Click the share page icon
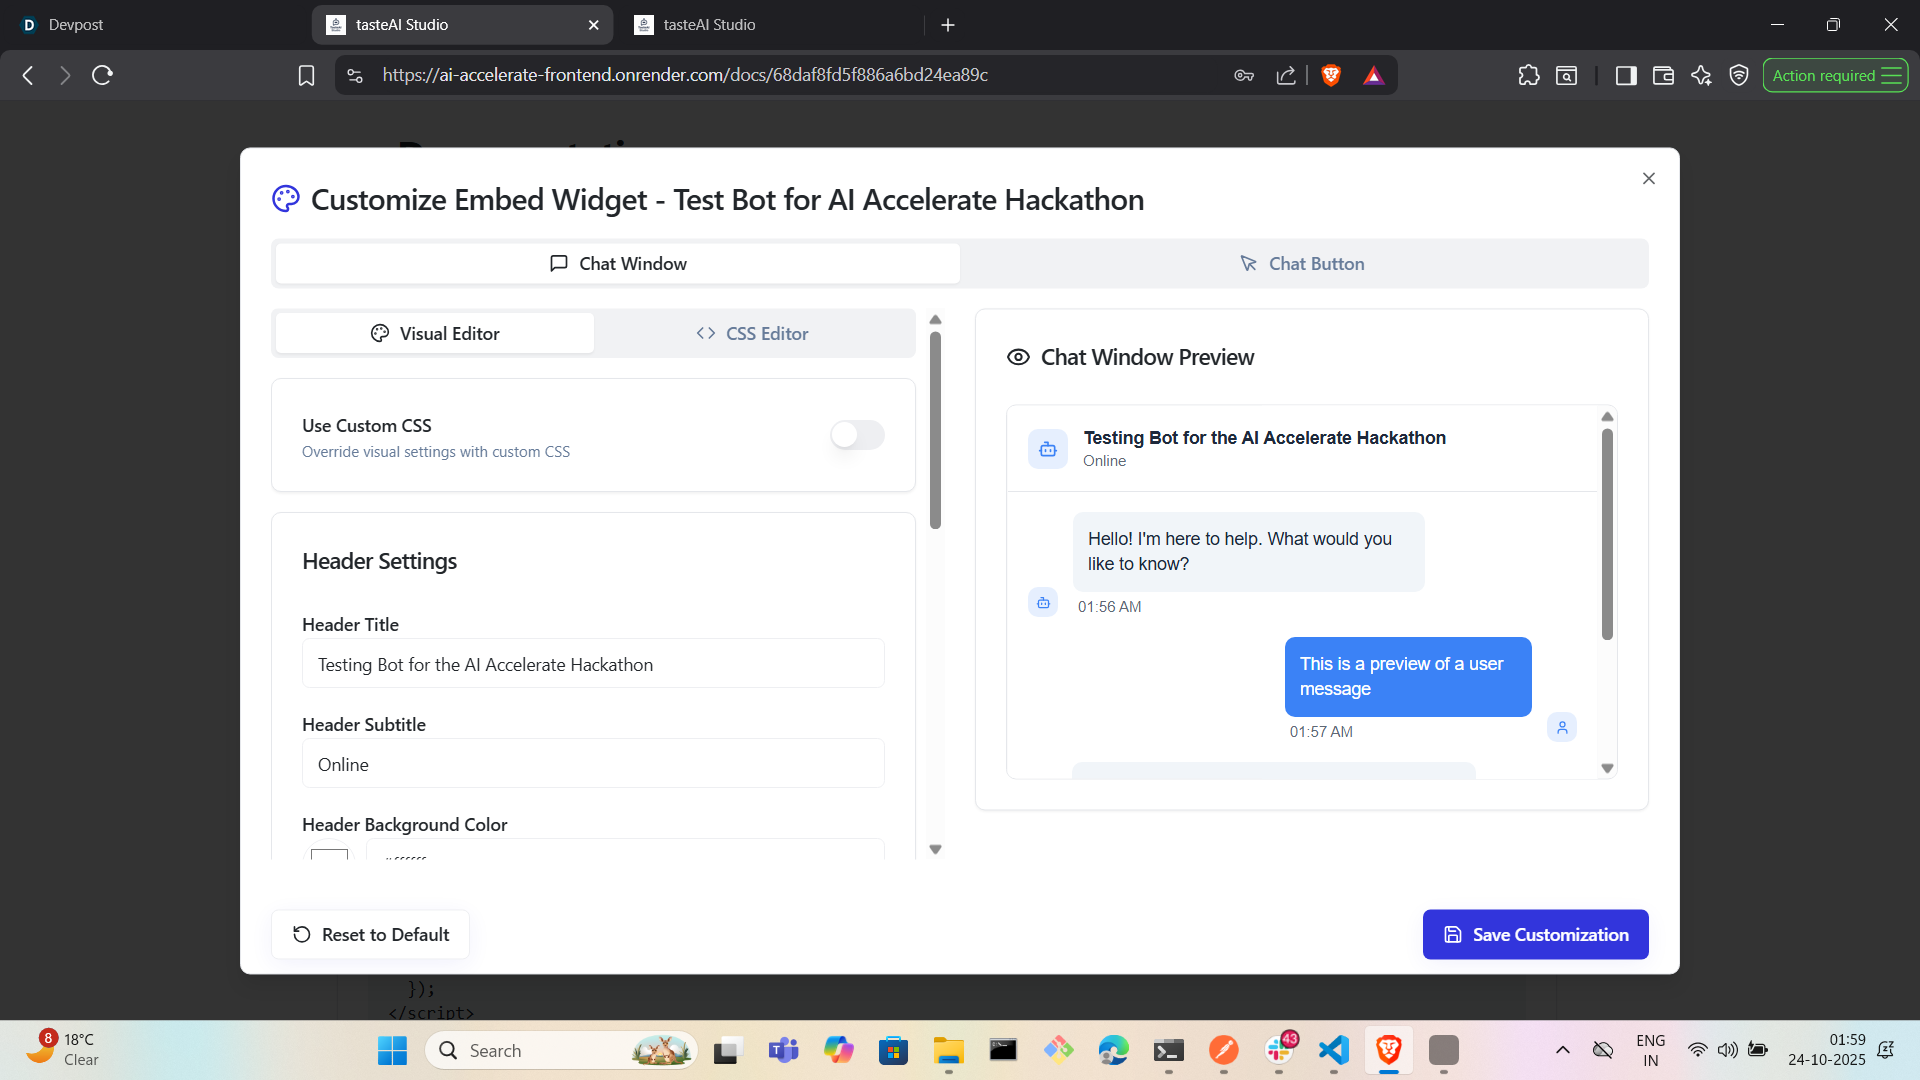The image size is (1920, 1080). (x=1286, y=75)
